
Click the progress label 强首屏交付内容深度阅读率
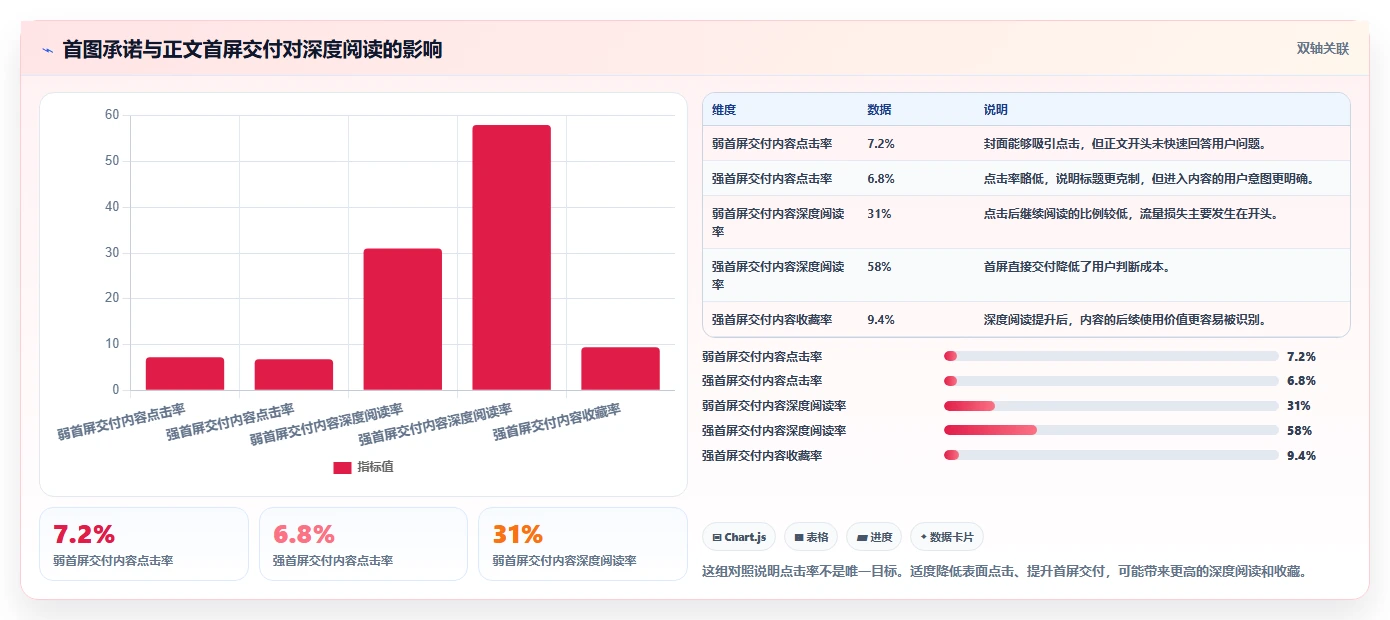[774, 431]
